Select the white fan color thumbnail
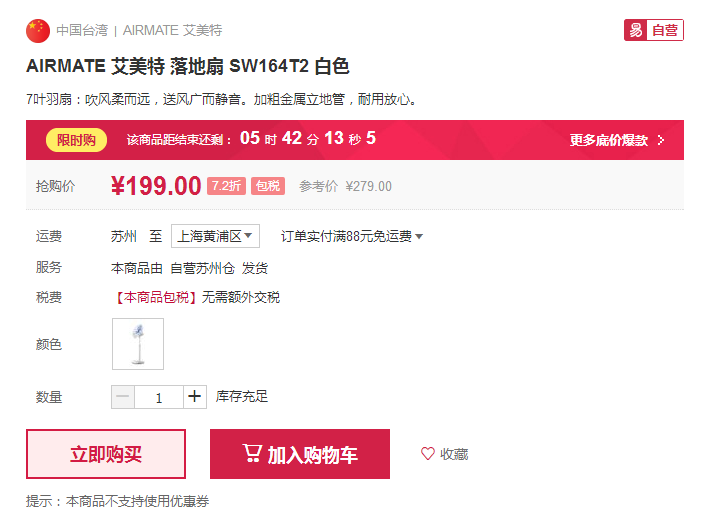 tap(138, 344)
